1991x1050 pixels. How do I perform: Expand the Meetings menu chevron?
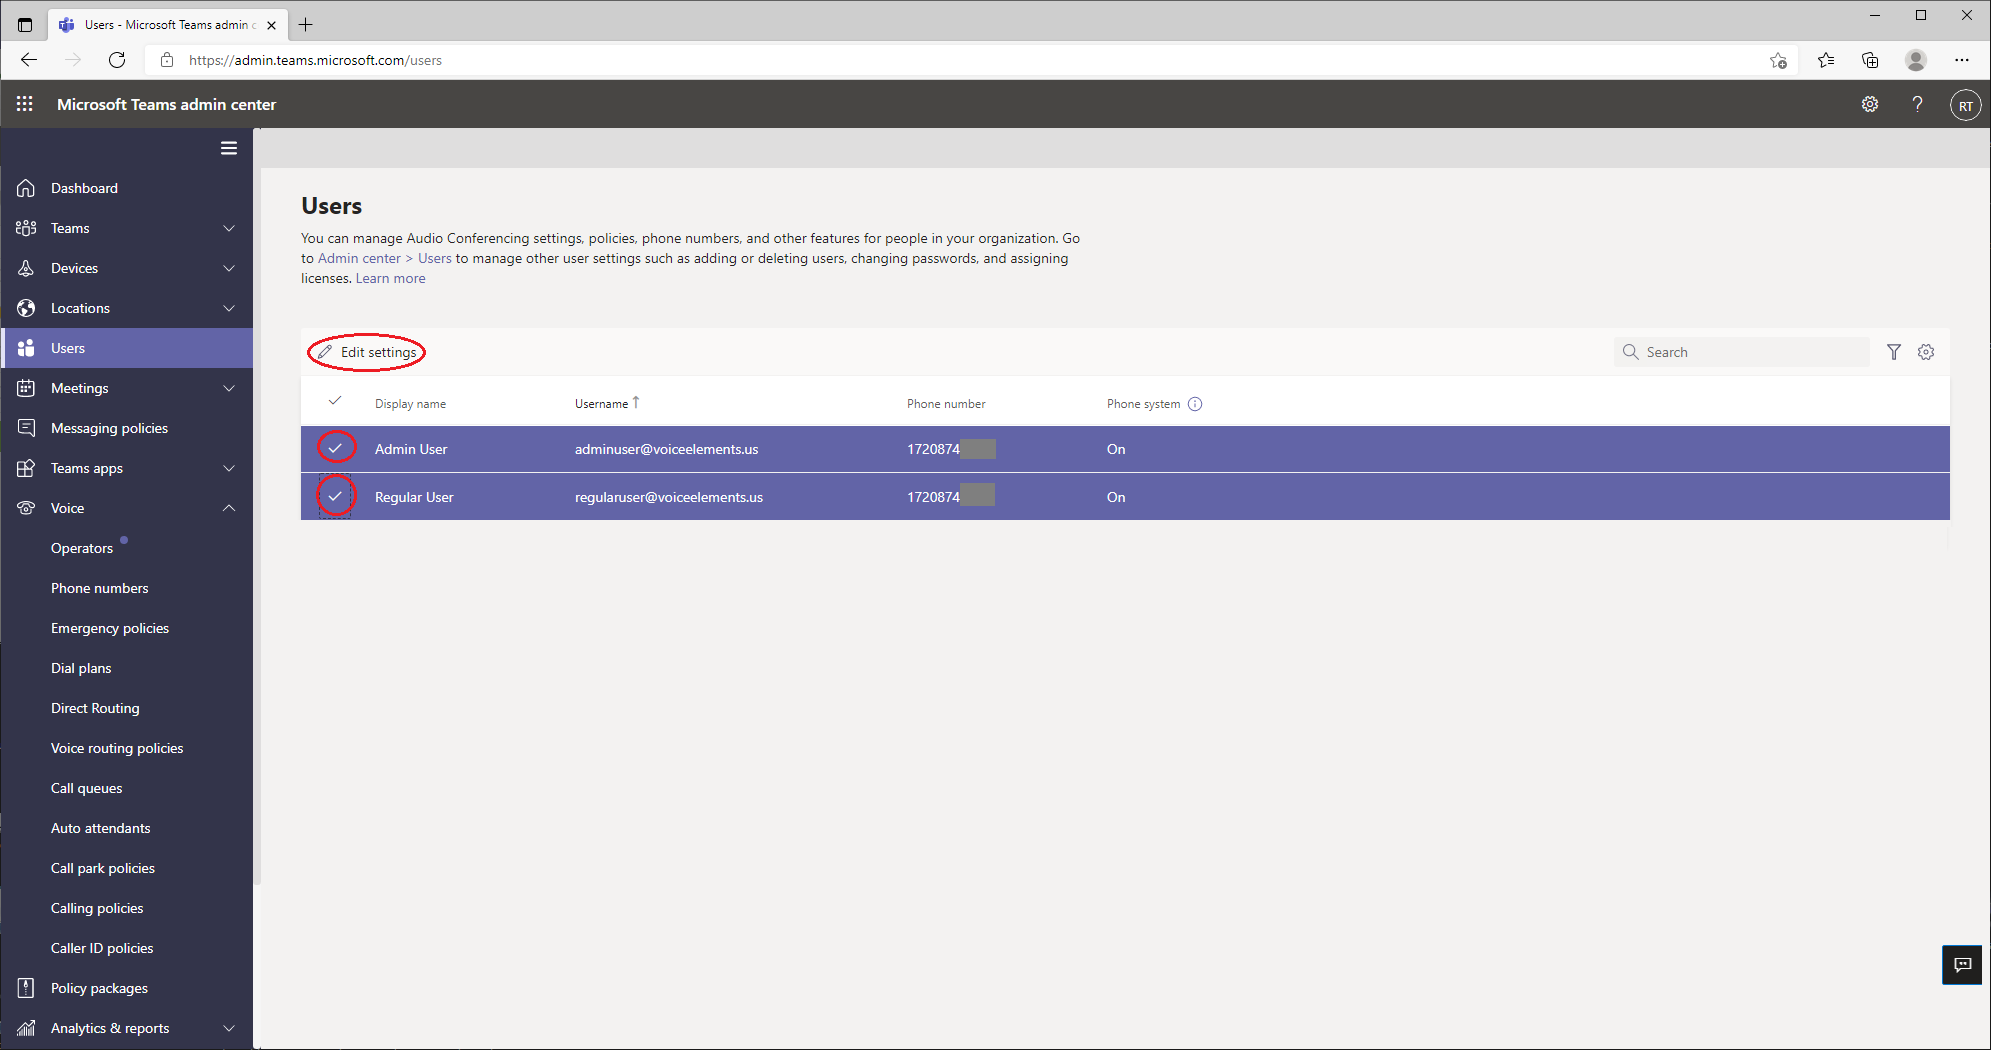coord(229,388)
